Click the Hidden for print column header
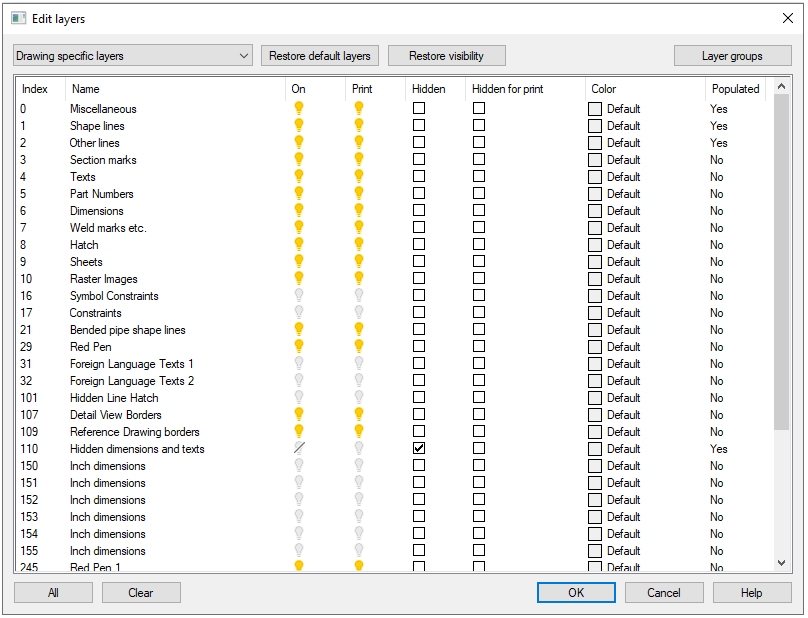The image size is (808, 618). pyautogui.click(x=525, y=89)
